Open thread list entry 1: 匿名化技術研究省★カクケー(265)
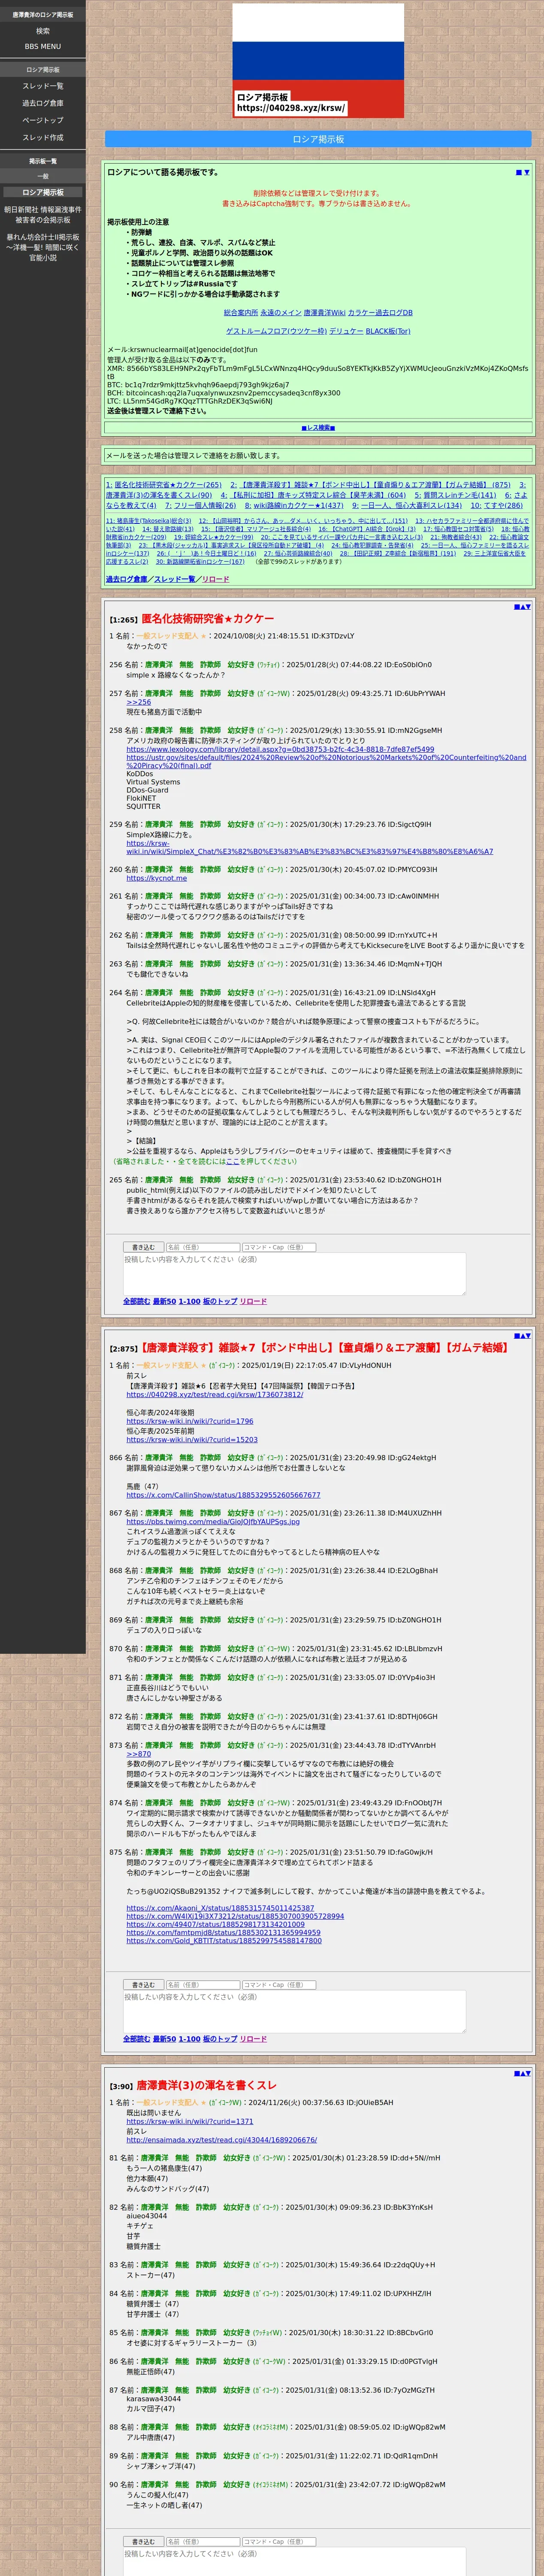 164,485
